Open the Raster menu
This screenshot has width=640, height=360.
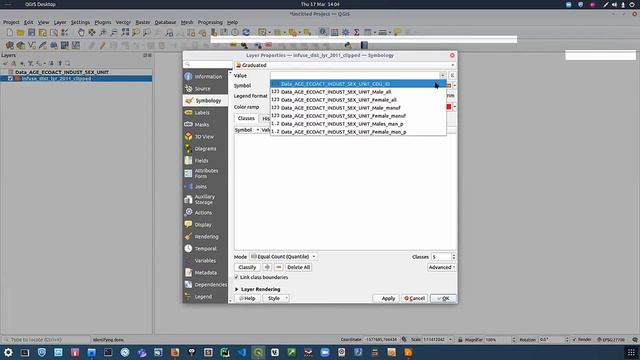click(x=143, y=22)
